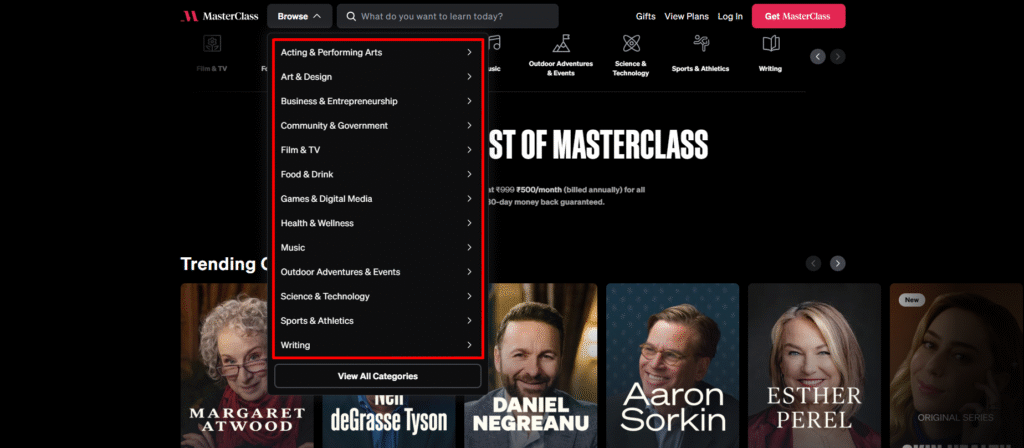Show previous Trending classes arrow
This screenshot has height=448, width=1024.
click(813, 263)
